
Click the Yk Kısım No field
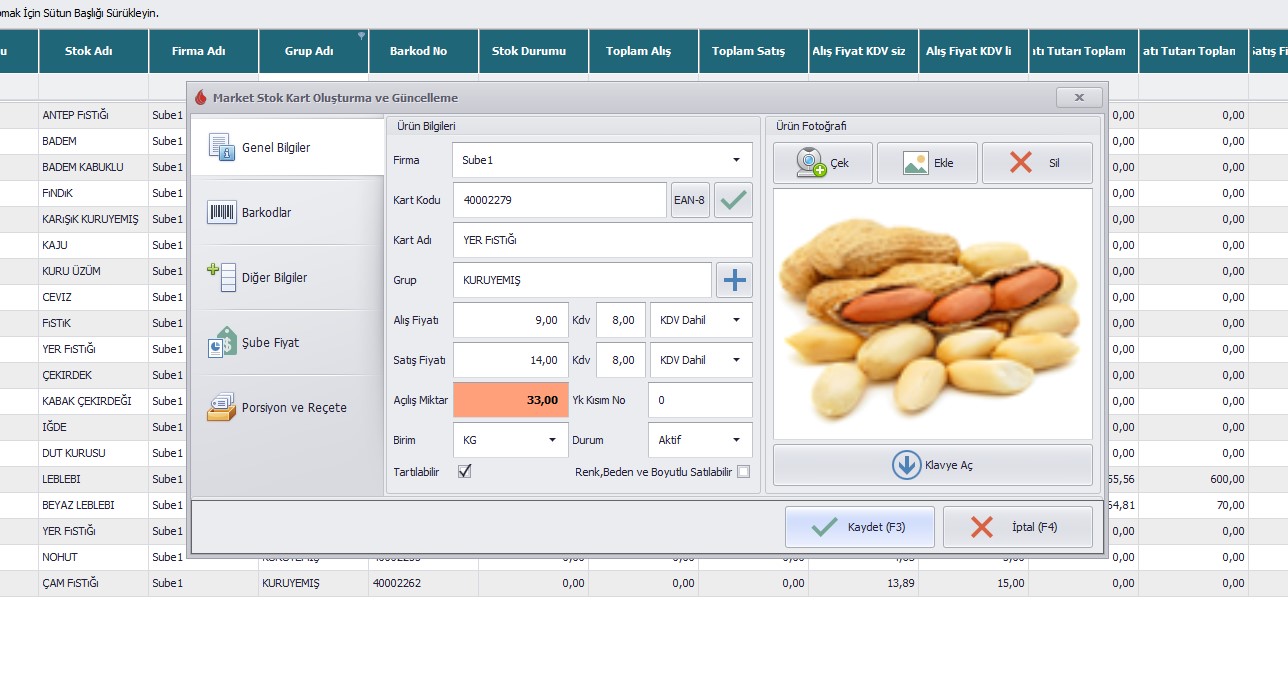click(x=700, y=400)
